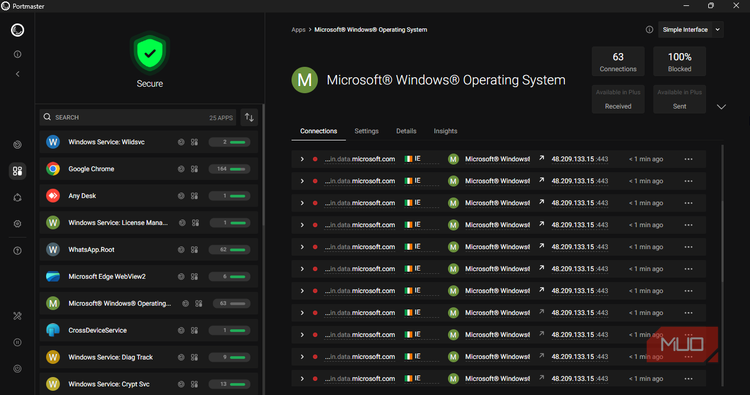
Task: Open the dashboard gauge icon in the sidebar
Action: 17,144
